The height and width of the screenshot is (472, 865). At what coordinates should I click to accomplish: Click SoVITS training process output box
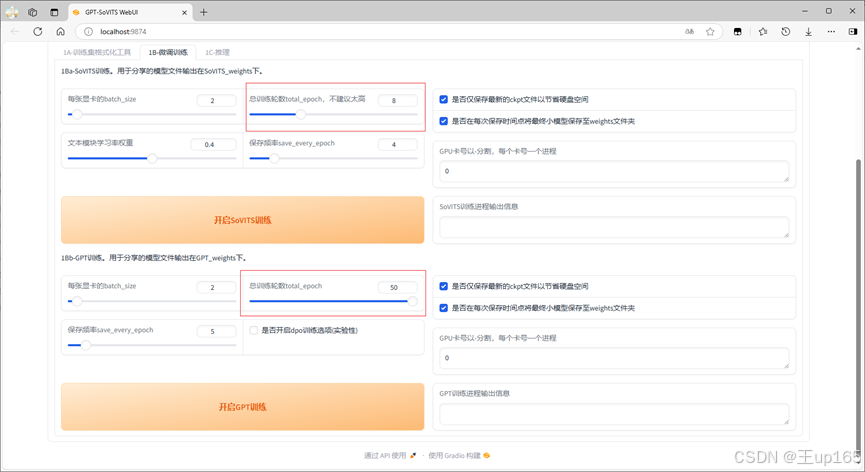pos(614,227)
